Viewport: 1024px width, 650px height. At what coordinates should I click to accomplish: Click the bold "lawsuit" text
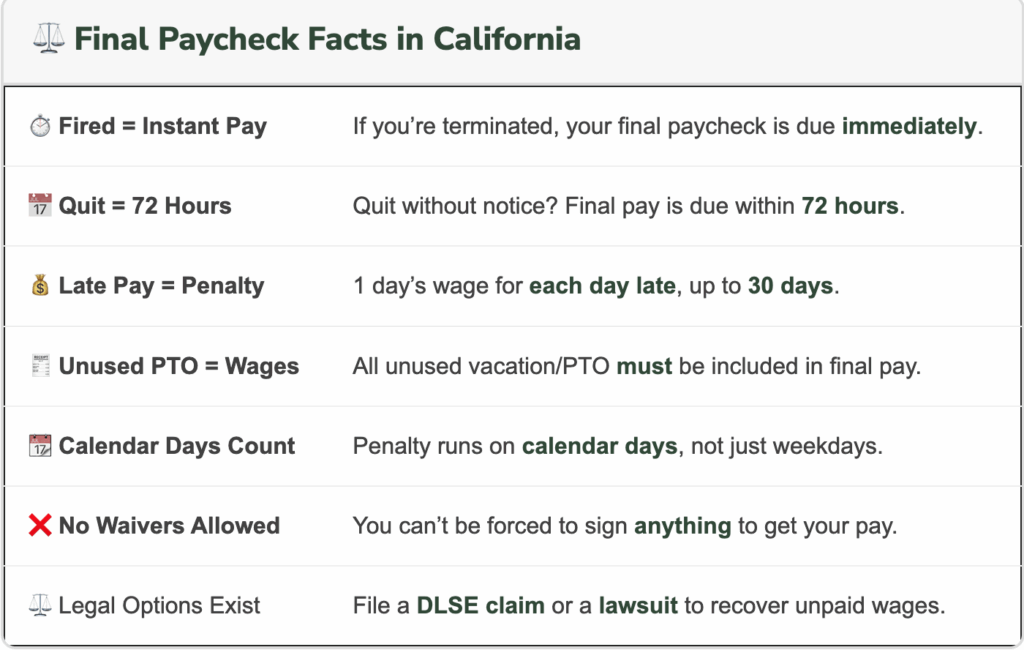[x=638, y=606]
